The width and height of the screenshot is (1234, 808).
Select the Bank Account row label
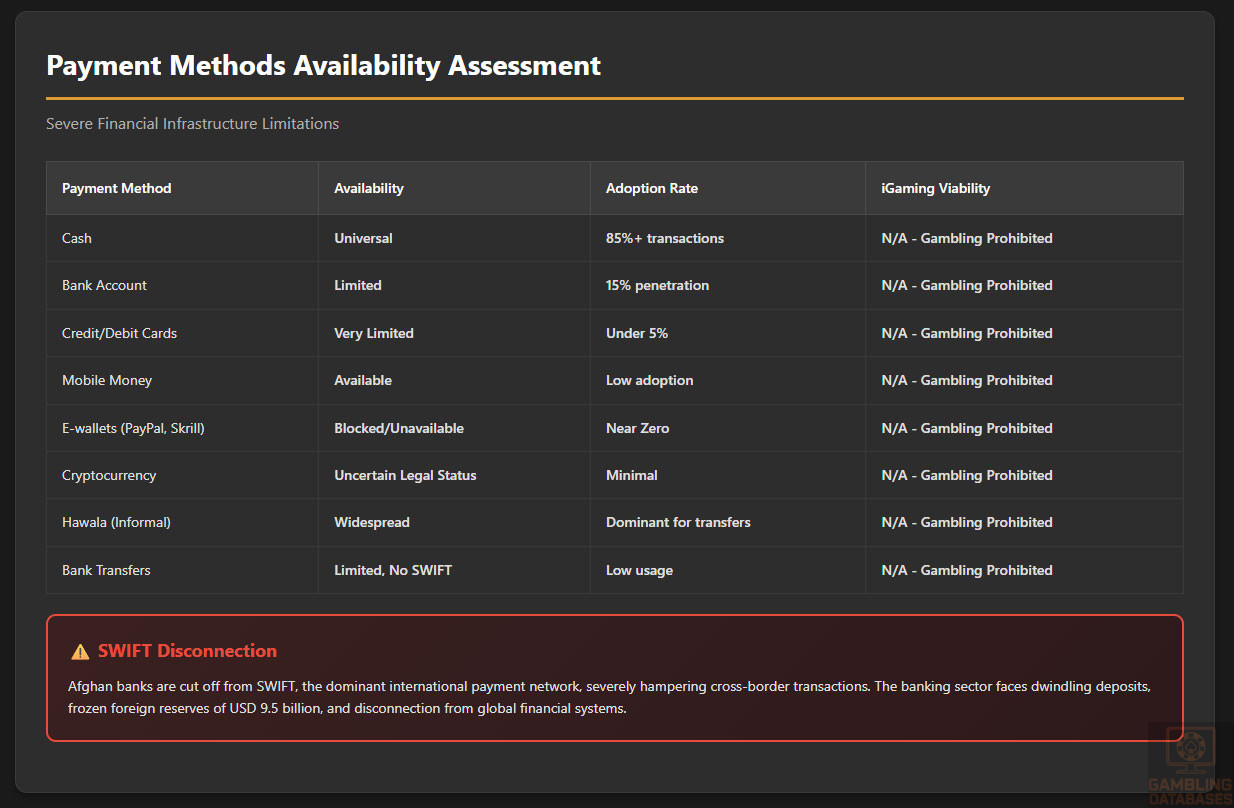tap(104, 285)
